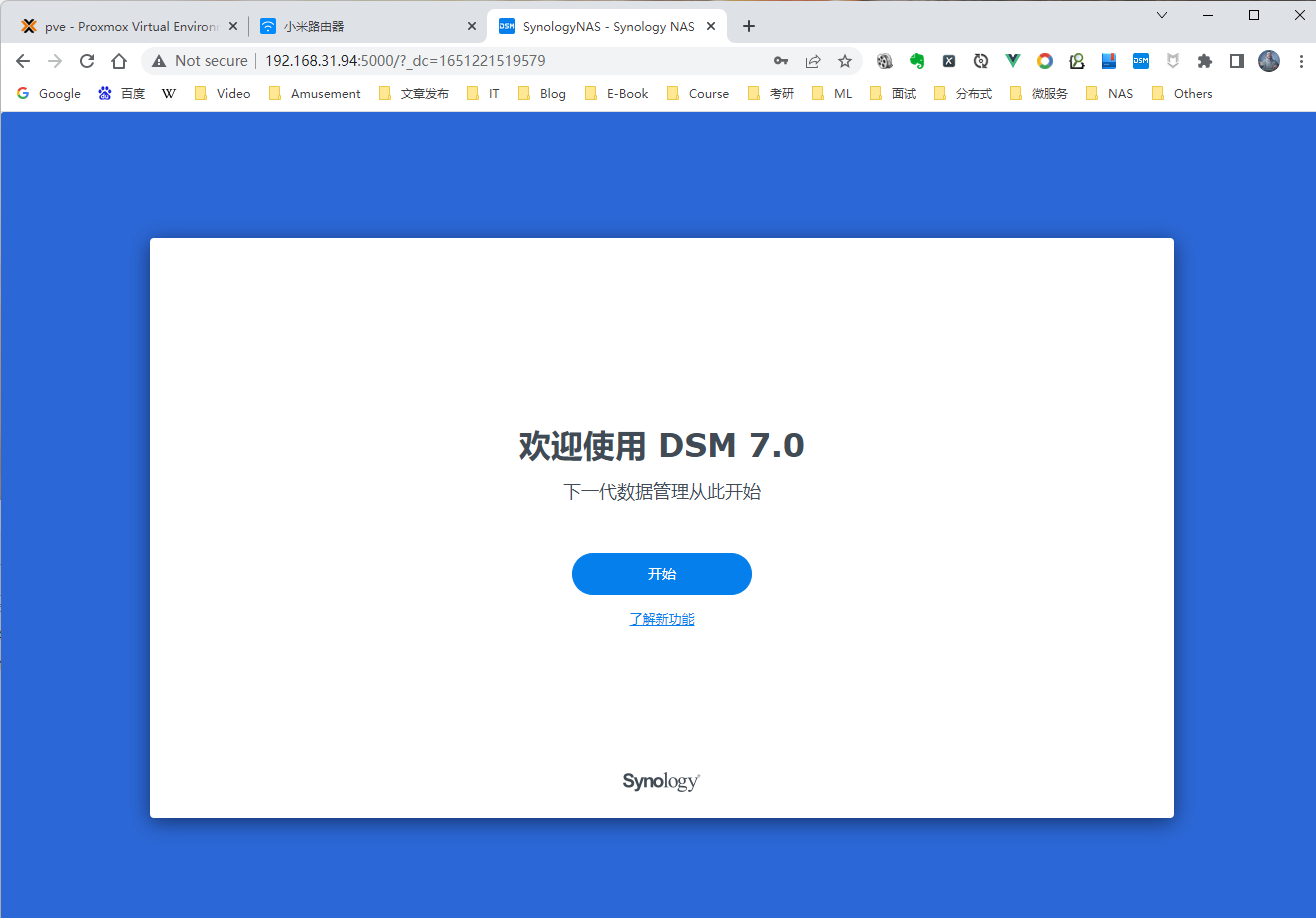The image size is (1316, 918).
Task: Open the Chrome three-dot menu
Action: point(1300,61)
